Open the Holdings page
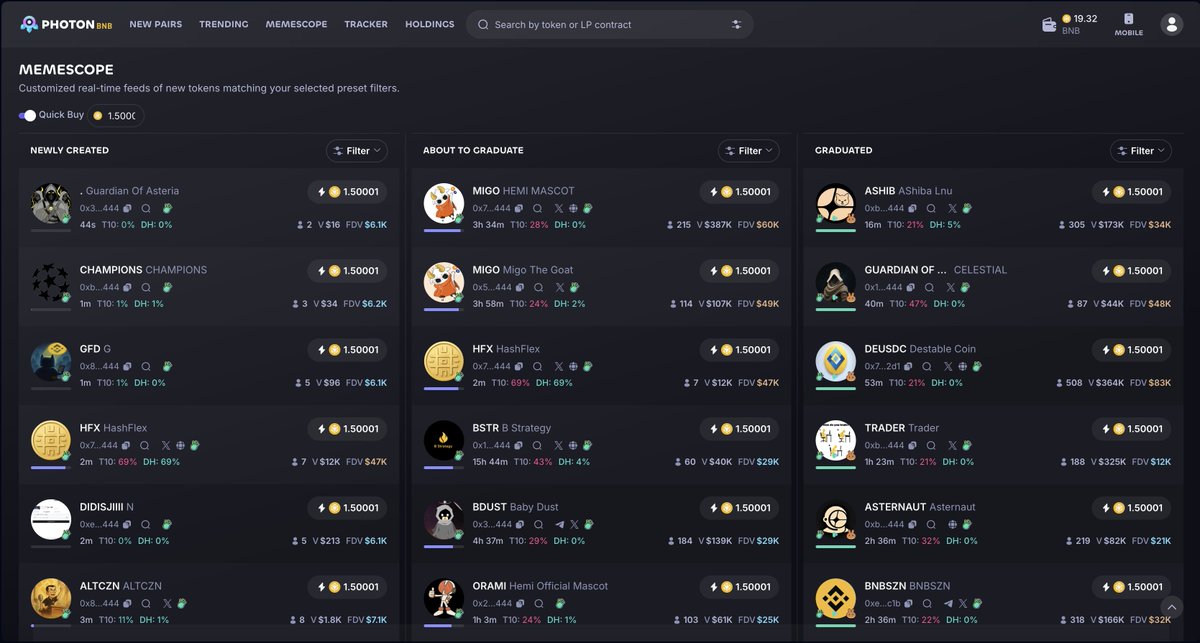Viewport: 1200px width, 643px height. pyautogui.click(x=430, y=24)
